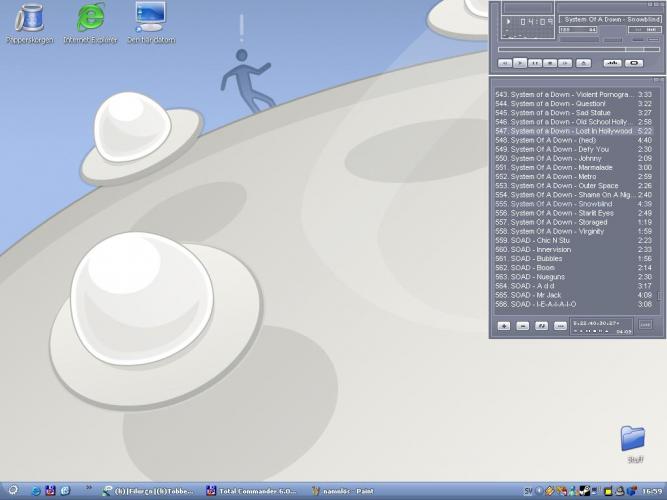Click the playlist list options button
The image size is (667, 500).
point(645,325)
